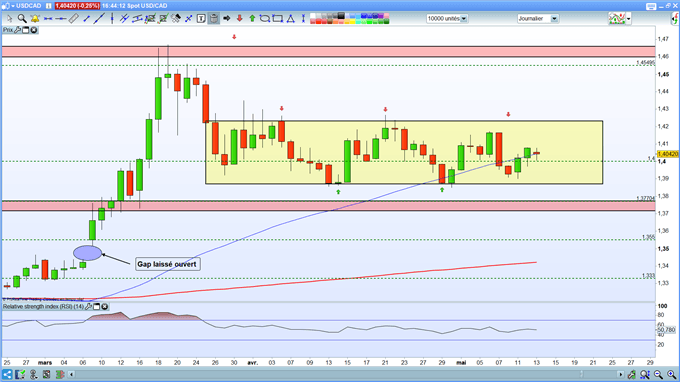Viewport: 680px width, 382px height.
Task: Select the rectangle drawing tool
Action: coord(278,19)
